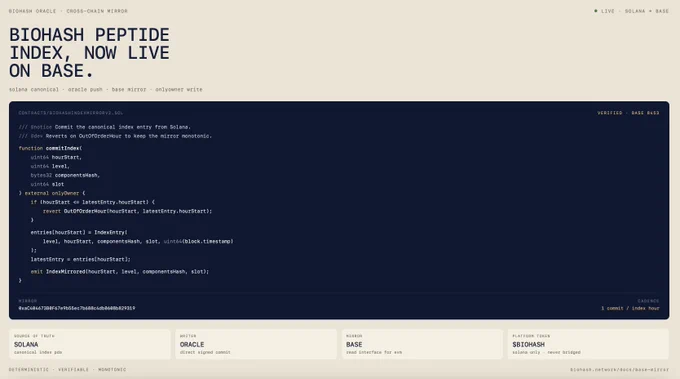
Task: Click the "external onlyOwner" modifier line
Action: pos(52,193)
